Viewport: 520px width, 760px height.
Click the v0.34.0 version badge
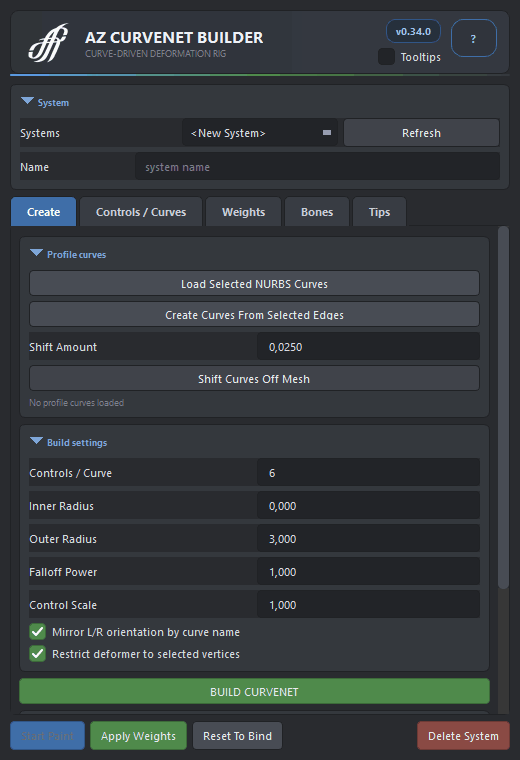413,32
